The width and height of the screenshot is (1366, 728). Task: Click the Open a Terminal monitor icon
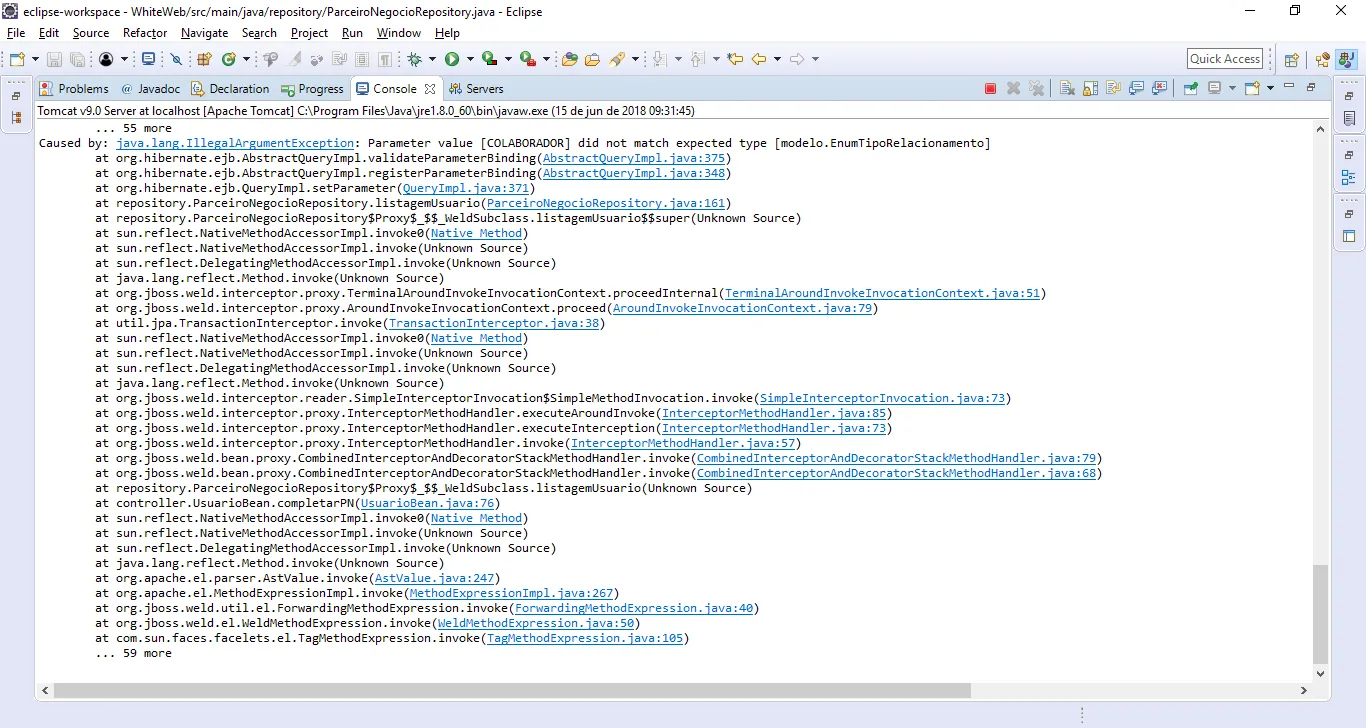click(149, 60)
